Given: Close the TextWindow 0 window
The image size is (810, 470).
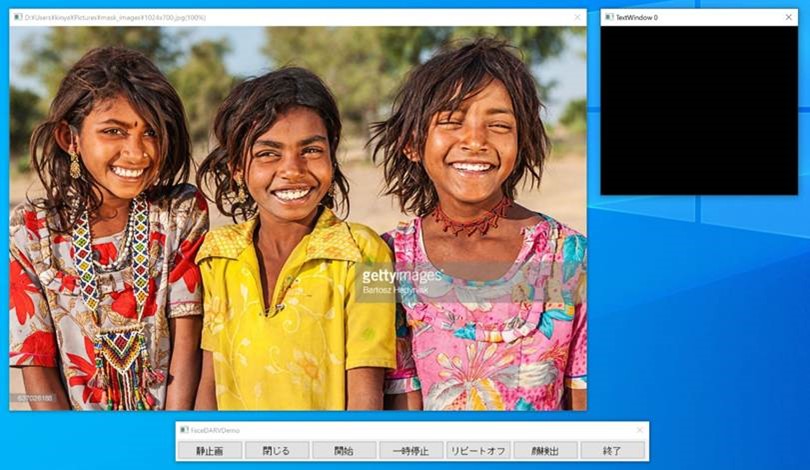Looking at the screenshot, I should coord(788,17).
